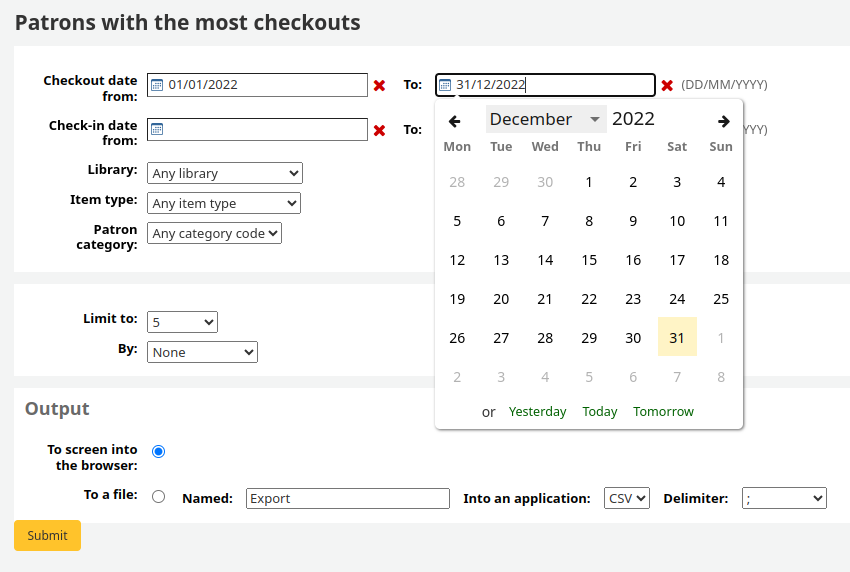This screenshot has width=850, height=572.
Task: Pick day 15 in the calendar
Action: tap(589, 260)
